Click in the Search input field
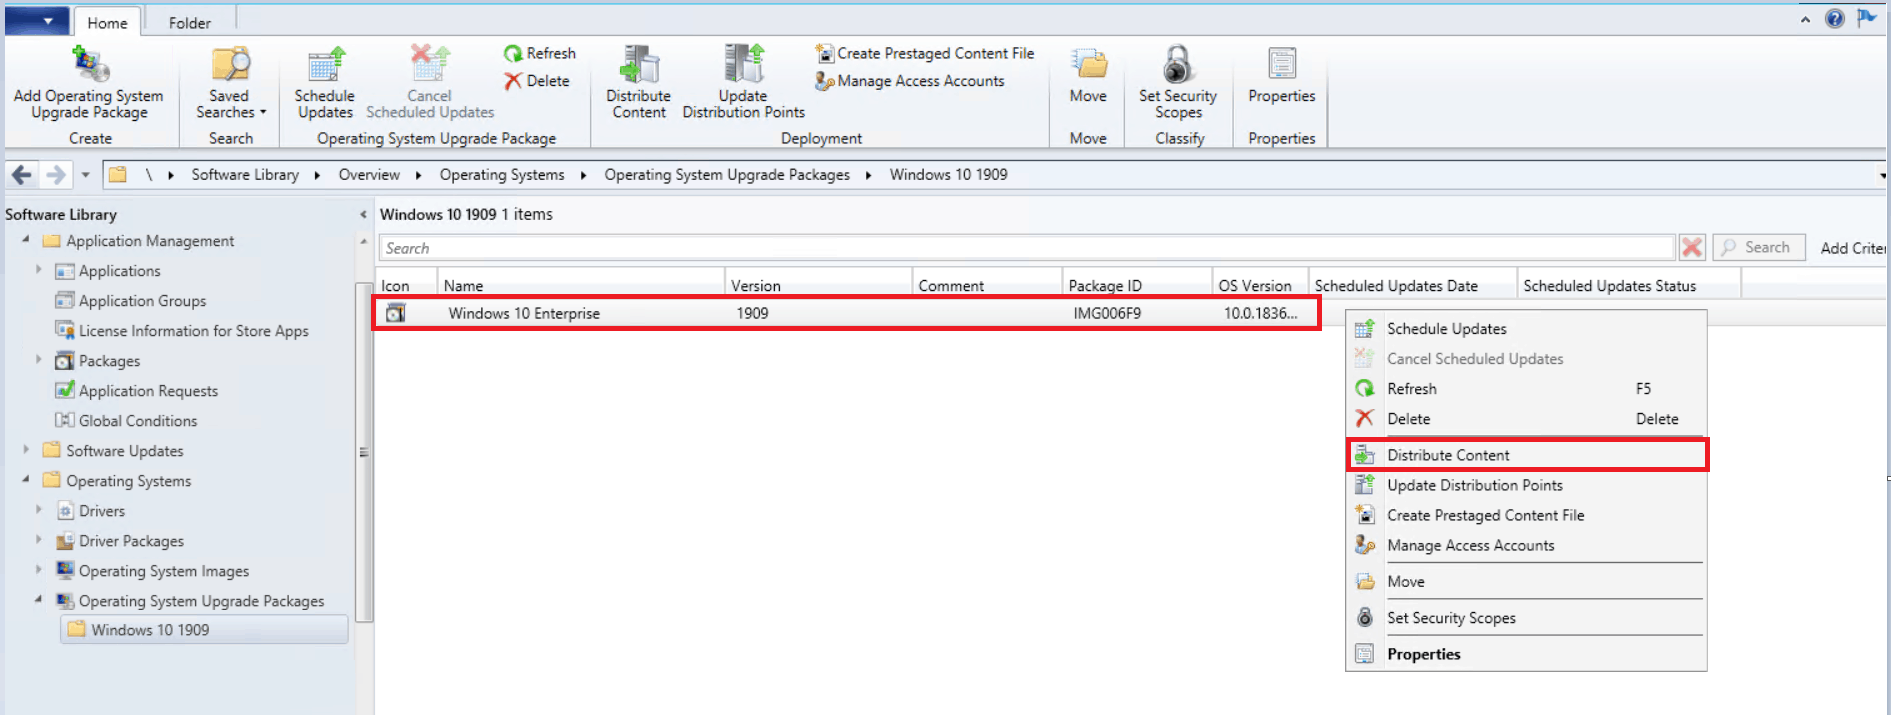The width and height of the screenshot is (1891, 715). click(1026, 248)
